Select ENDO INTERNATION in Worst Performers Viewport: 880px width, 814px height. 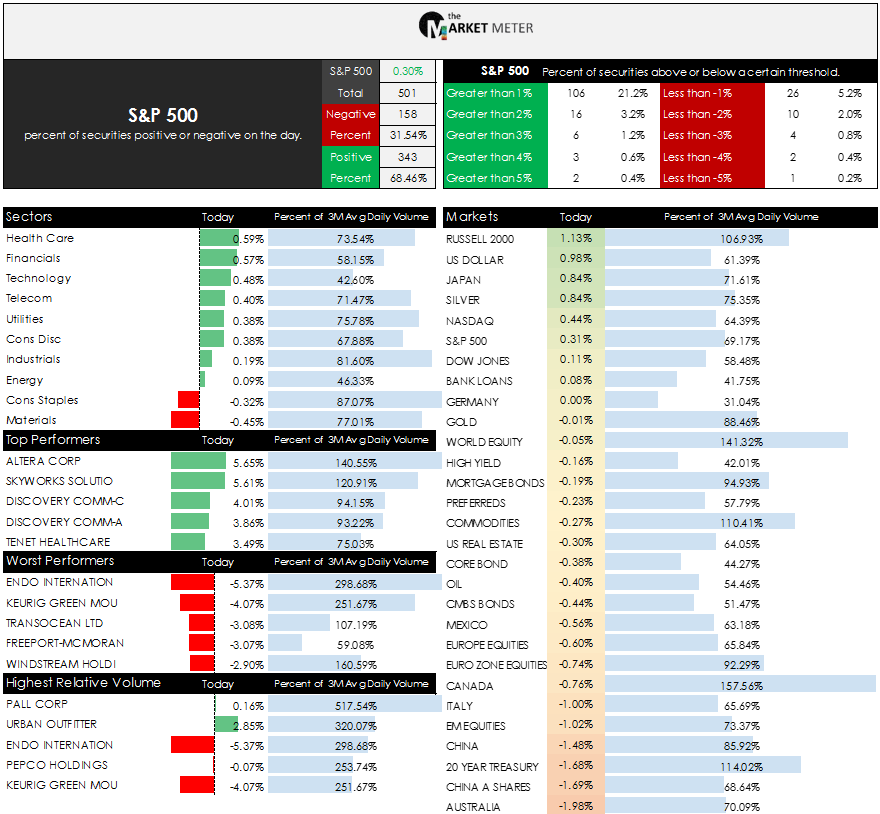[59, 582]
